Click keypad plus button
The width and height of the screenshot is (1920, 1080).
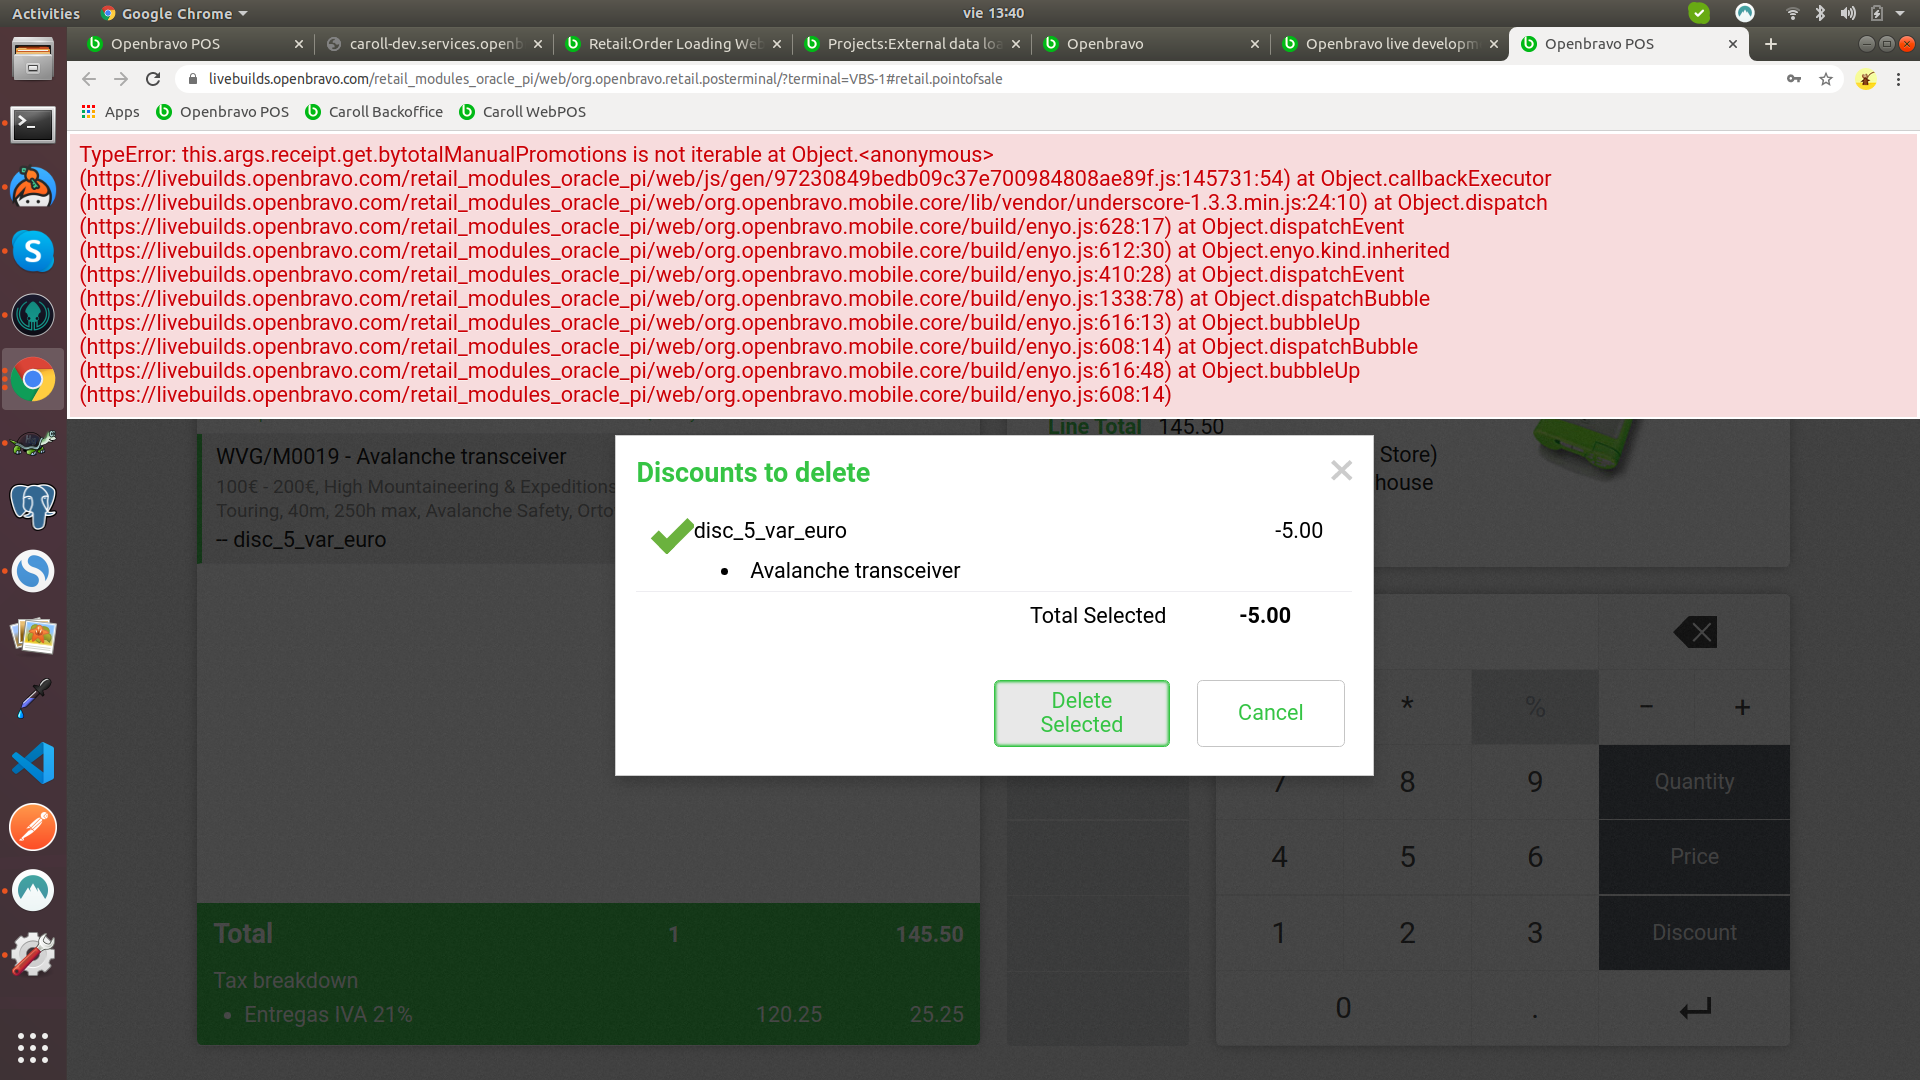tap(1742, 707)
